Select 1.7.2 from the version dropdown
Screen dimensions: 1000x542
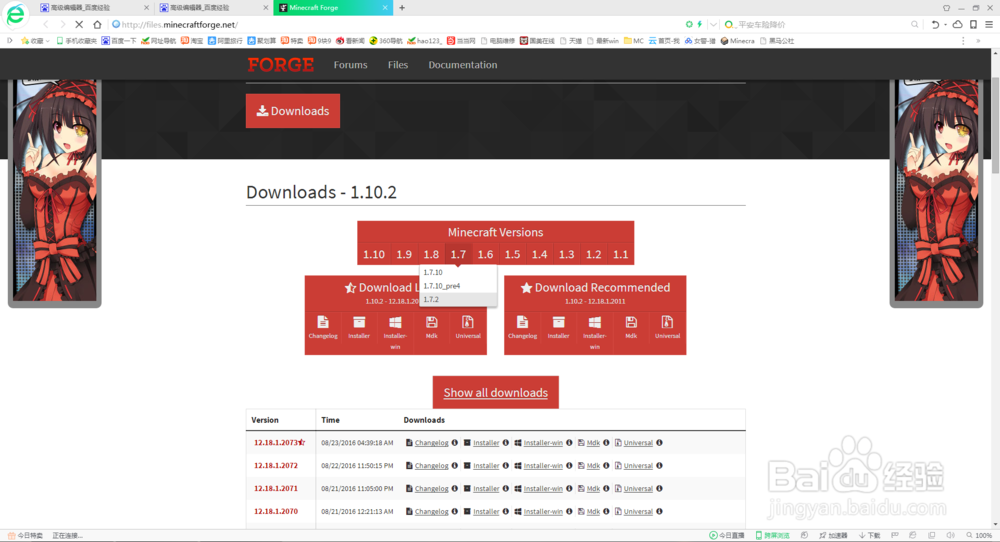coord(458,299)
